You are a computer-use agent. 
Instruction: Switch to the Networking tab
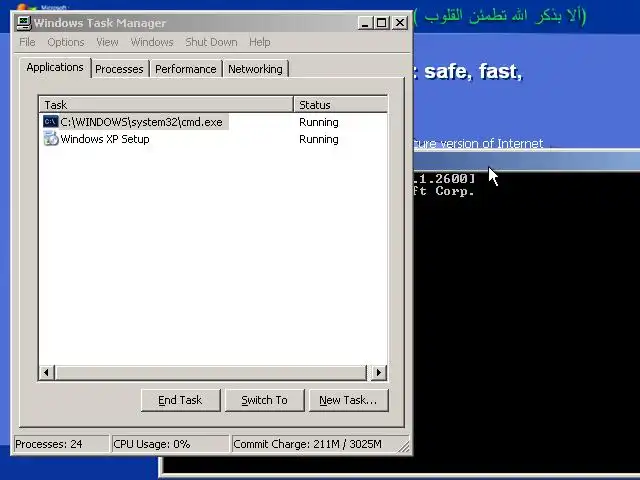255,69
